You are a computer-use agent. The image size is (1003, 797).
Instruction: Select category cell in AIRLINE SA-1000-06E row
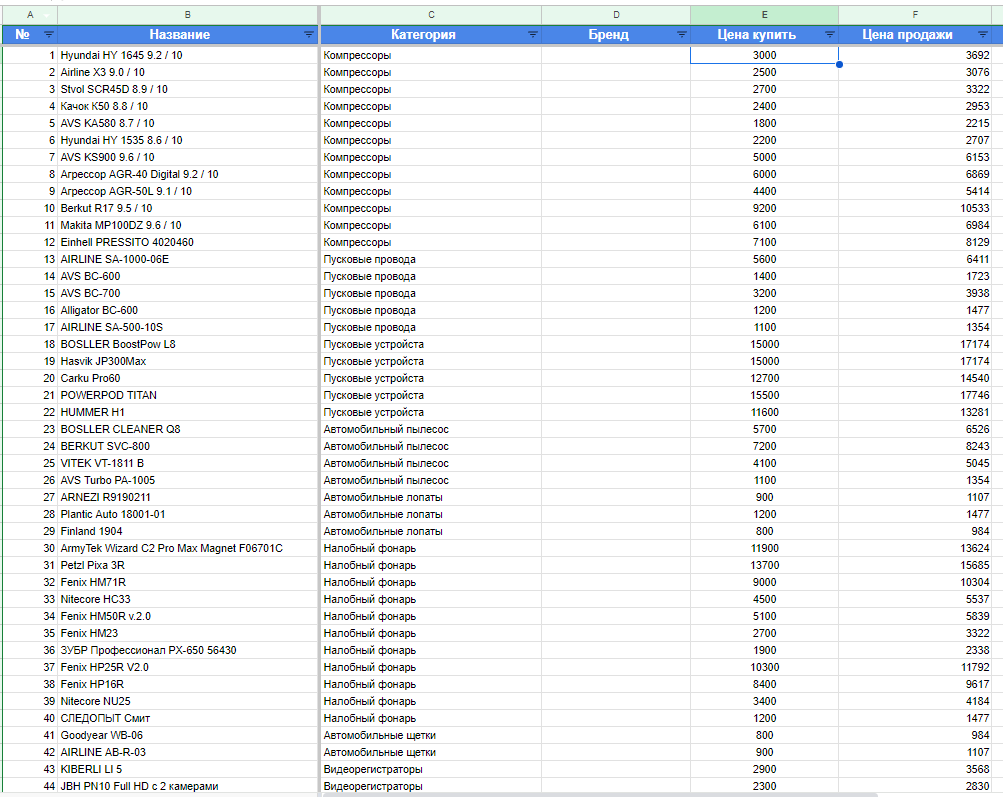tap(431, 259)
